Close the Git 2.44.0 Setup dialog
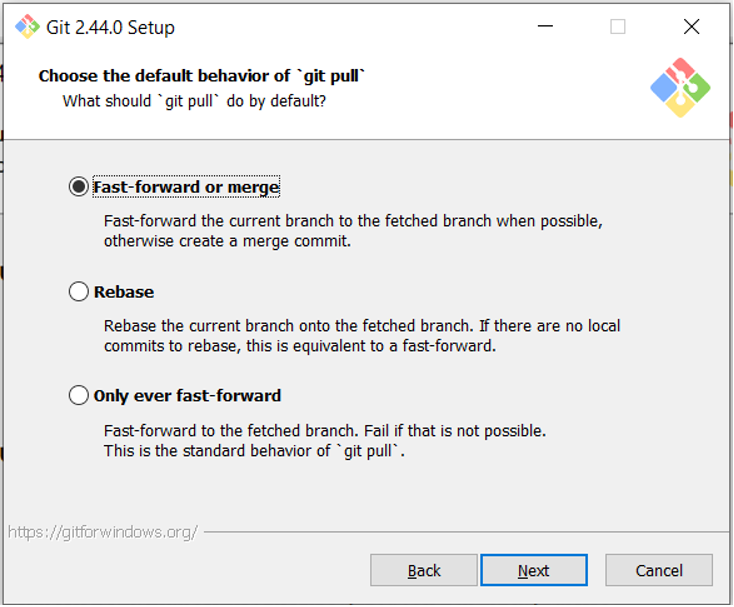Image resolution: width=734 pixels, height=607 pixels. coord(691,27)
